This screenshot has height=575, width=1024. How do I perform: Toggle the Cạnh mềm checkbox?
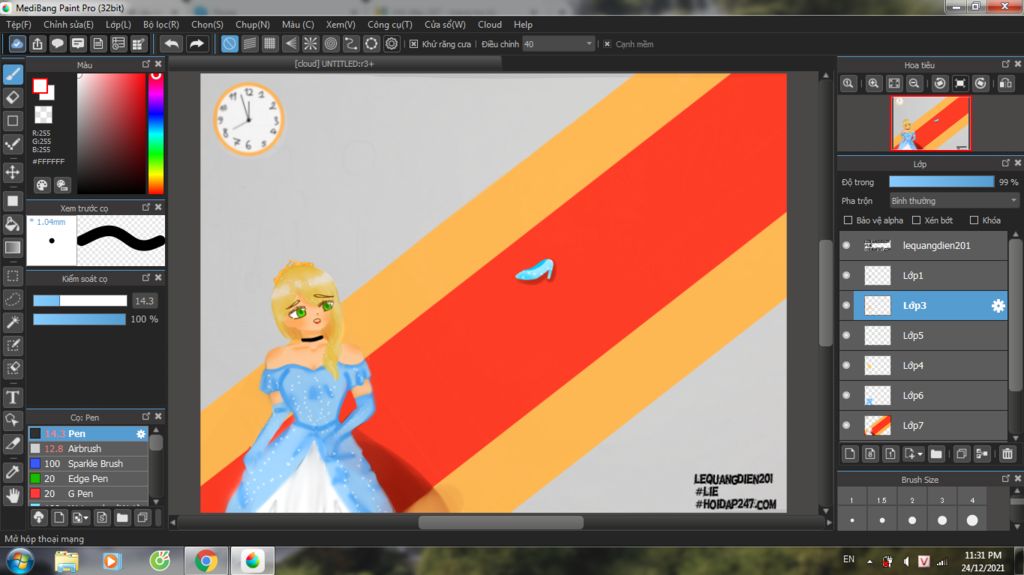(607, 44)
